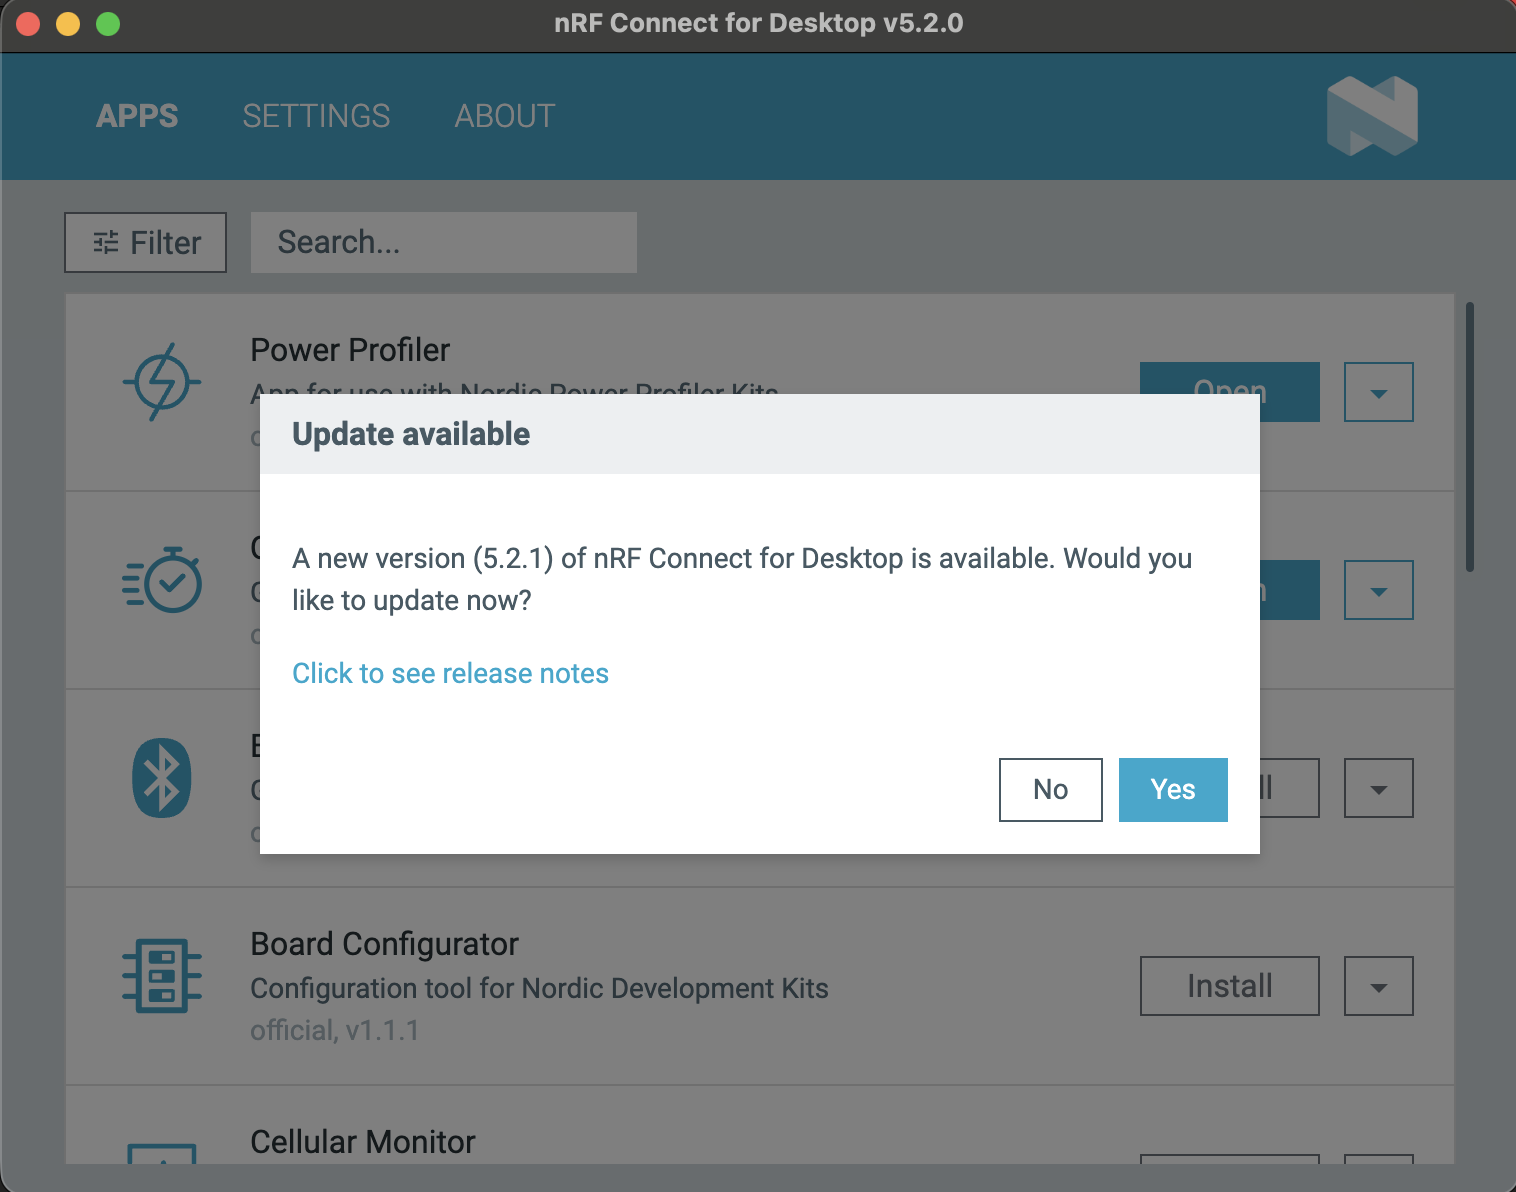Viewport: 1516px width, 1192px height.
Task: Open the Filter options
Action: click(x=146, y=242)
